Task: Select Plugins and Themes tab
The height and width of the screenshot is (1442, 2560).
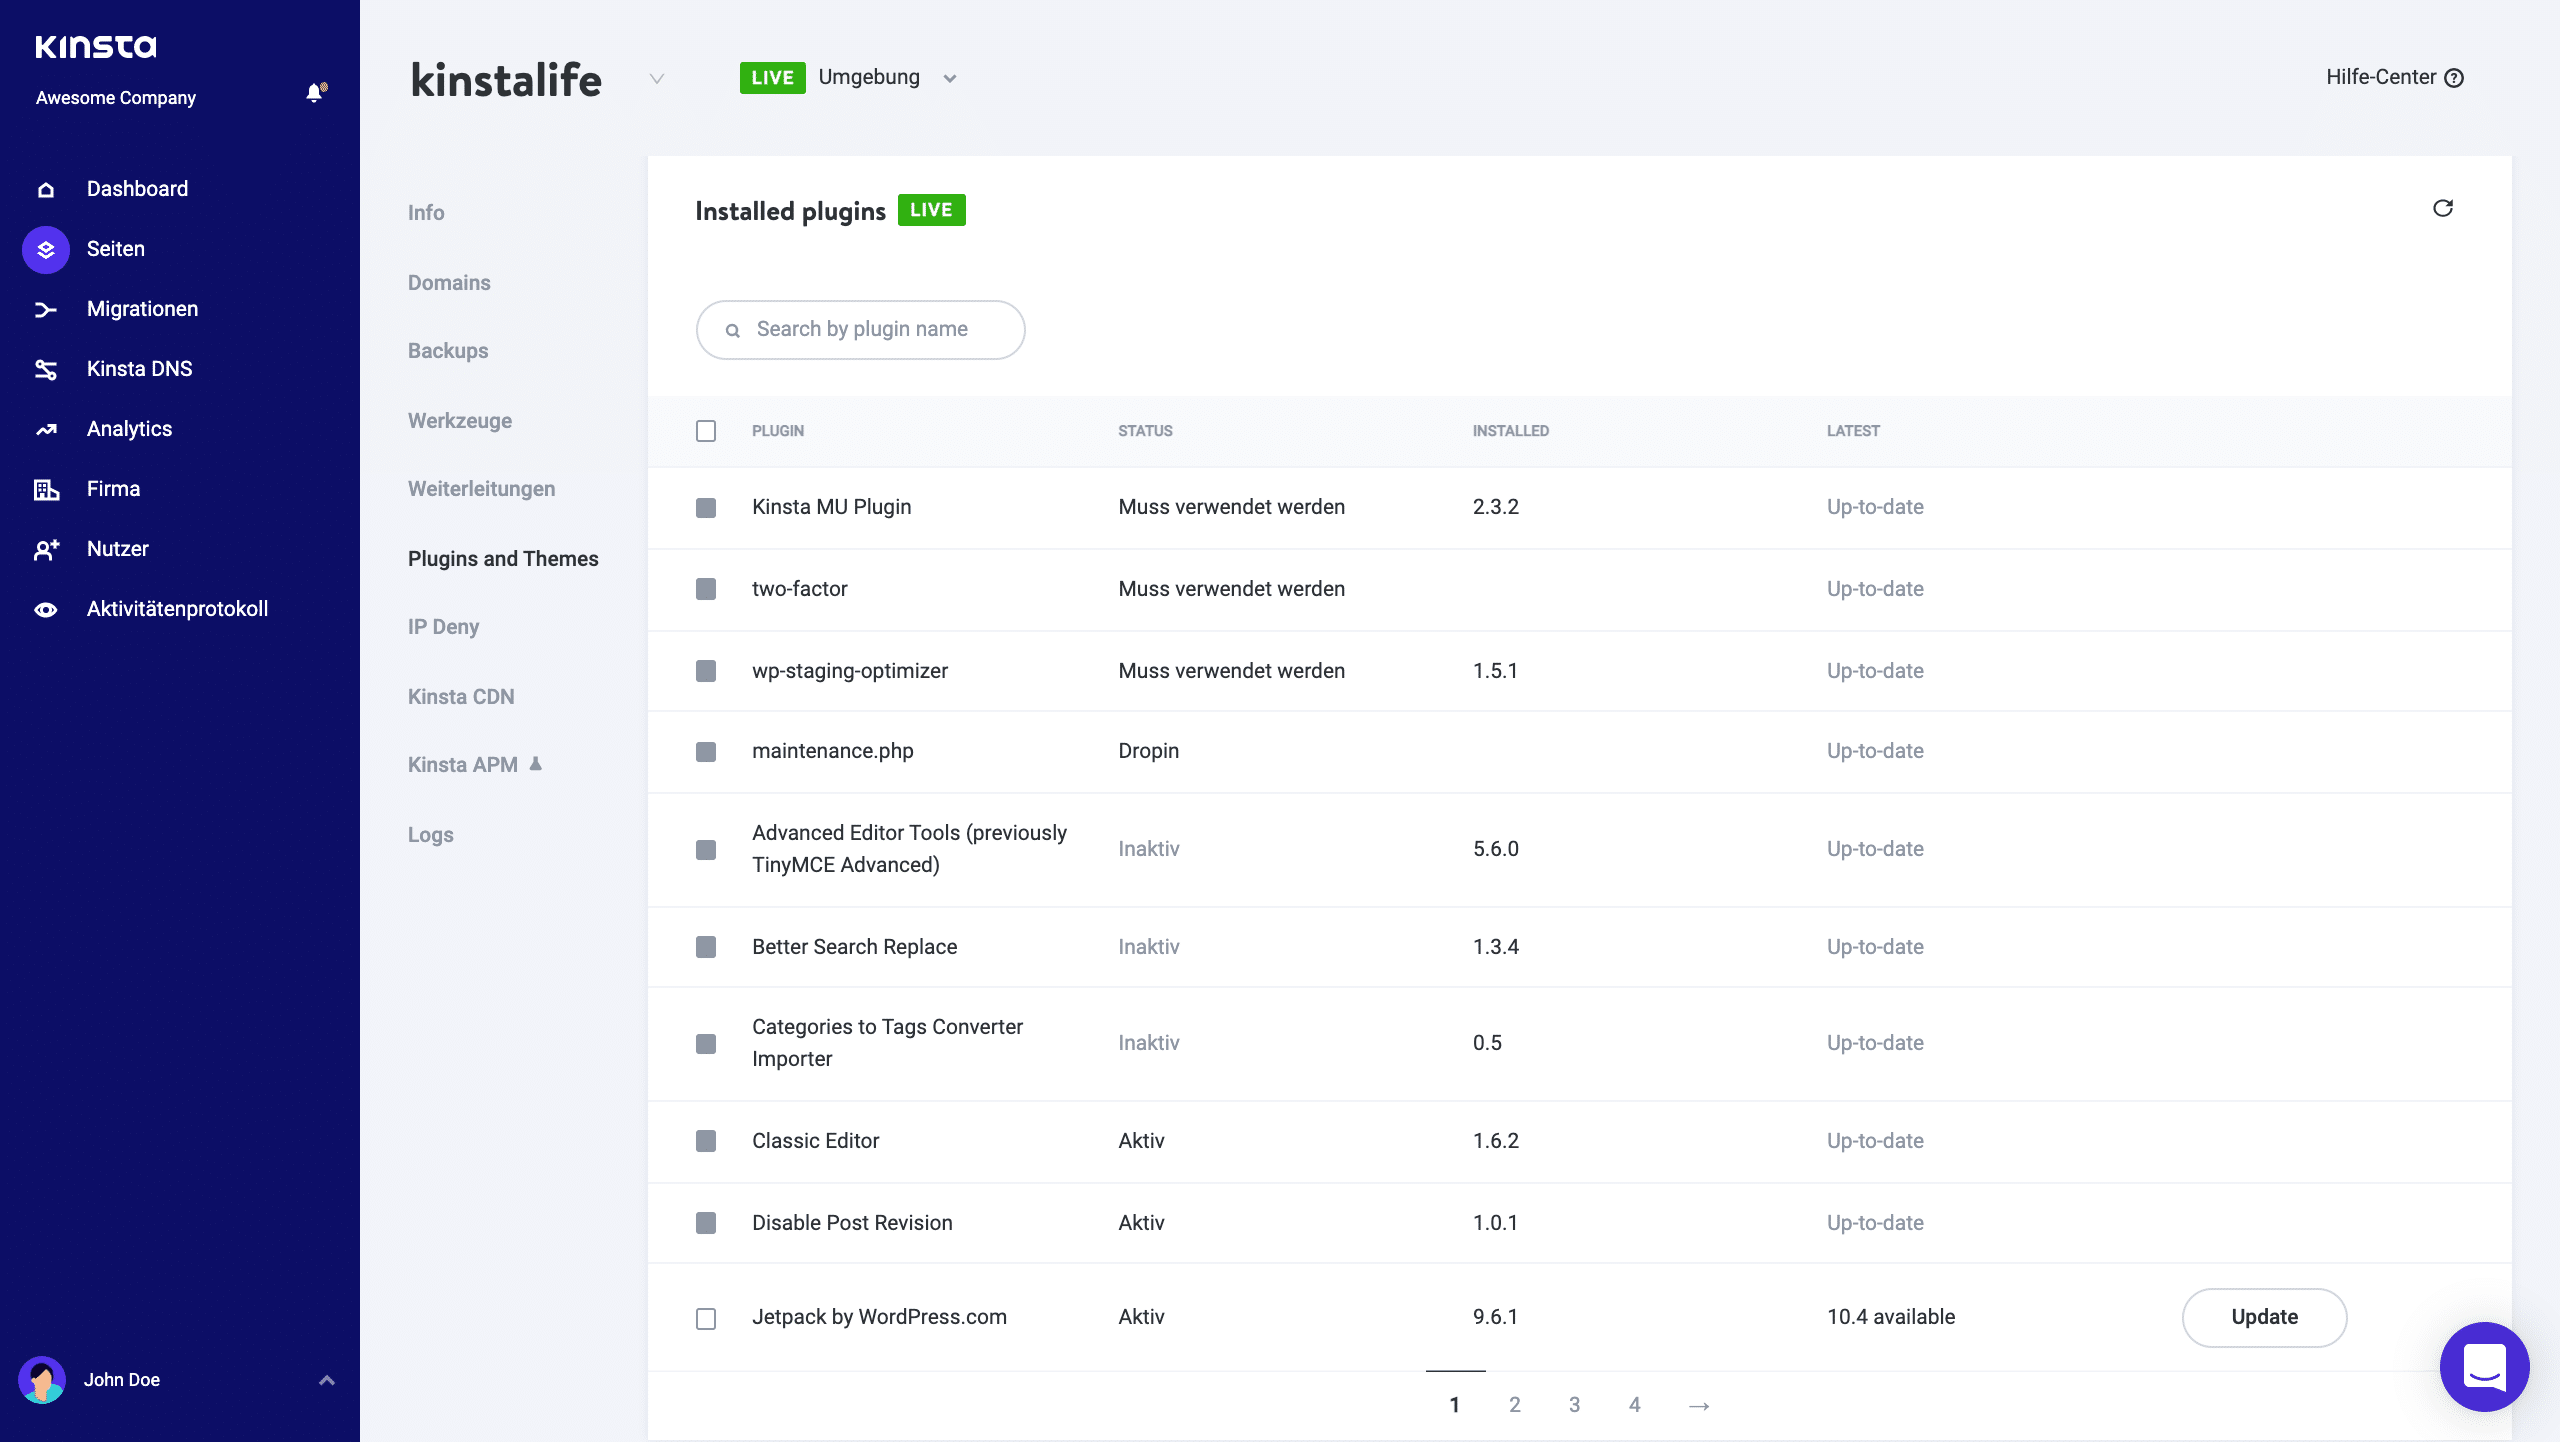Action: tap(503, 559)
